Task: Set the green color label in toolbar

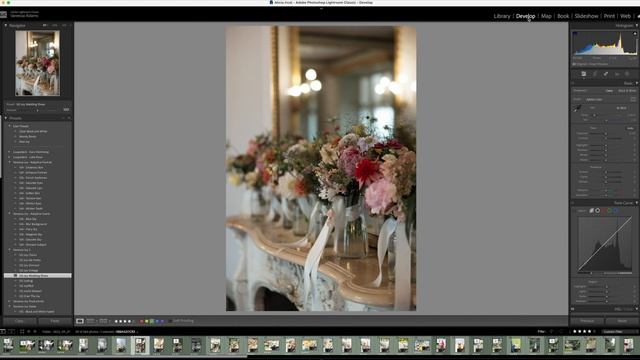Action: pyautogui.click(x=152, y=321)
